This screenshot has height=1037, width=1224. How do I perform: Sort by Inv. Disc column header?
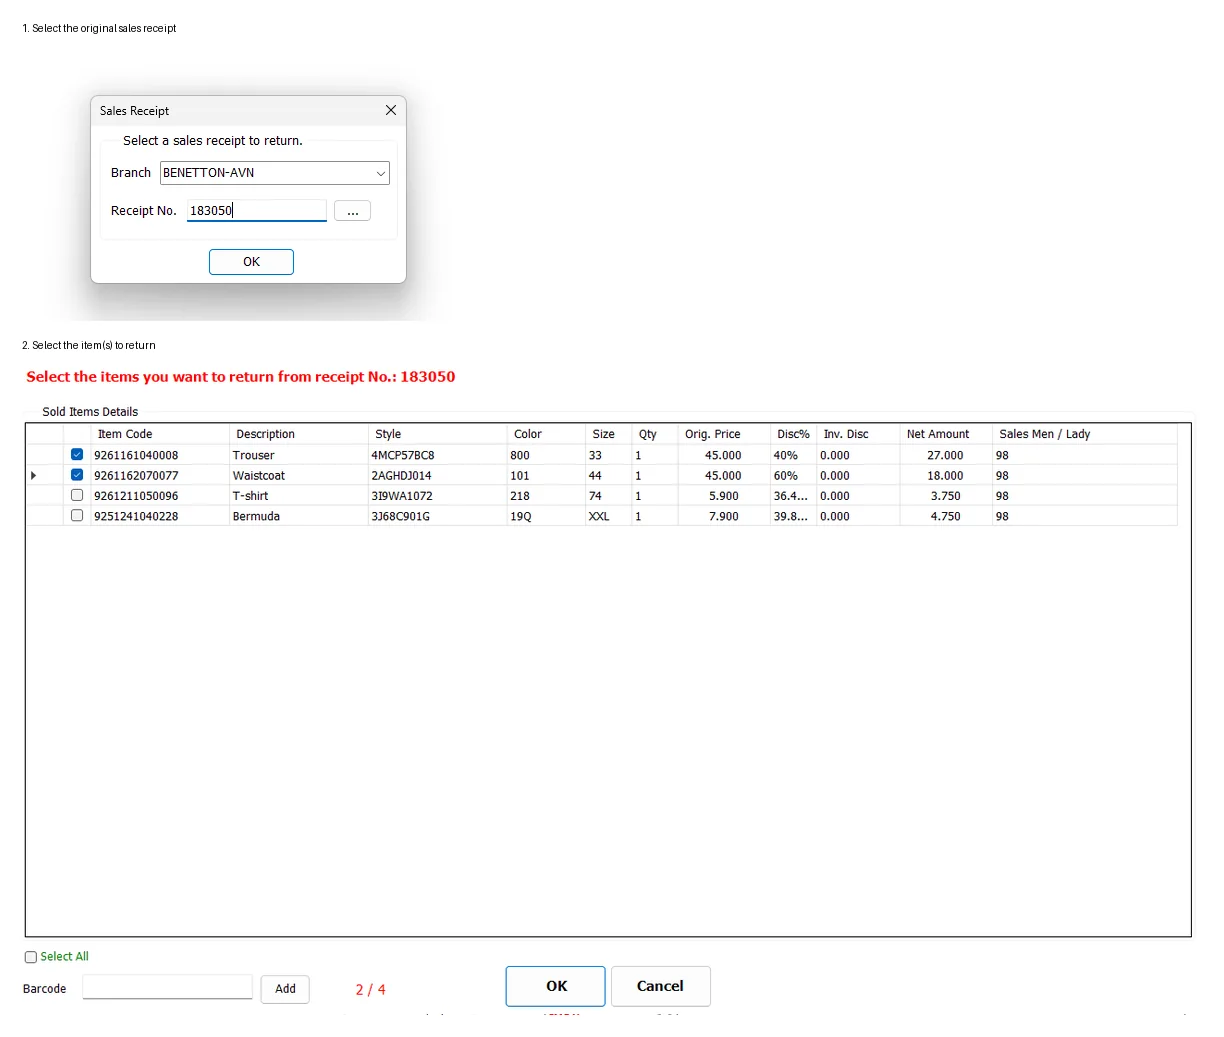click(x=858, y=434)
